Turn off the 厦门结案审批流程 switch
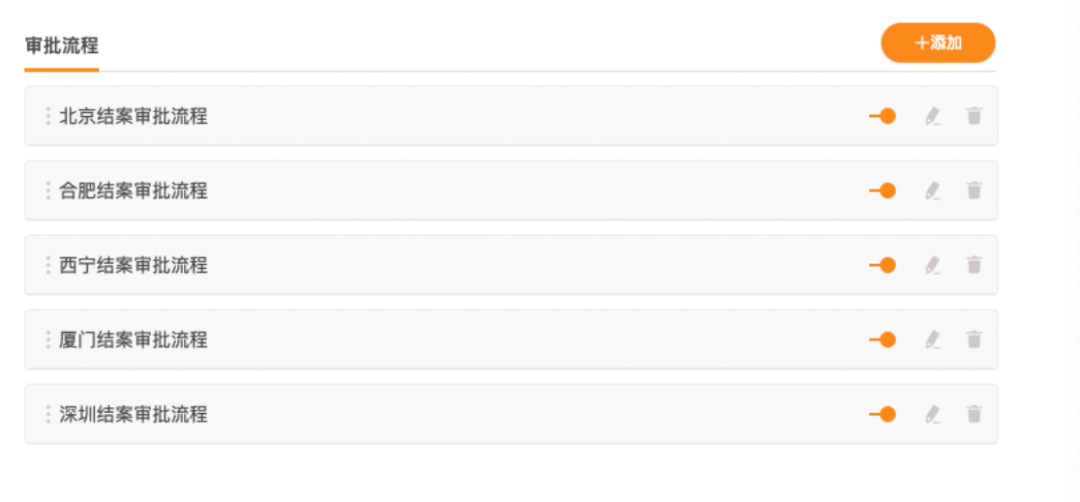The image size is (1080, 502). (882, 339)
